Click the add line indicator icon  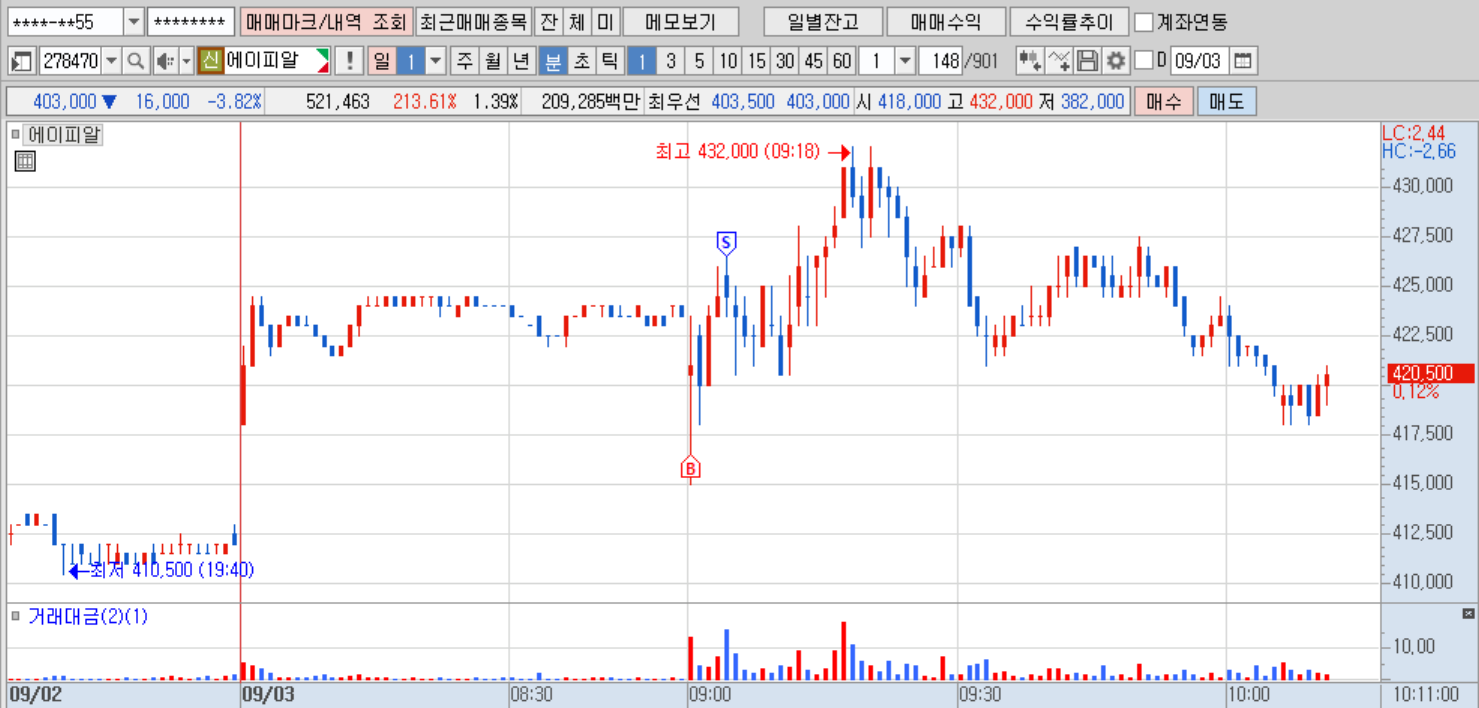click(x=1059, y=61)
